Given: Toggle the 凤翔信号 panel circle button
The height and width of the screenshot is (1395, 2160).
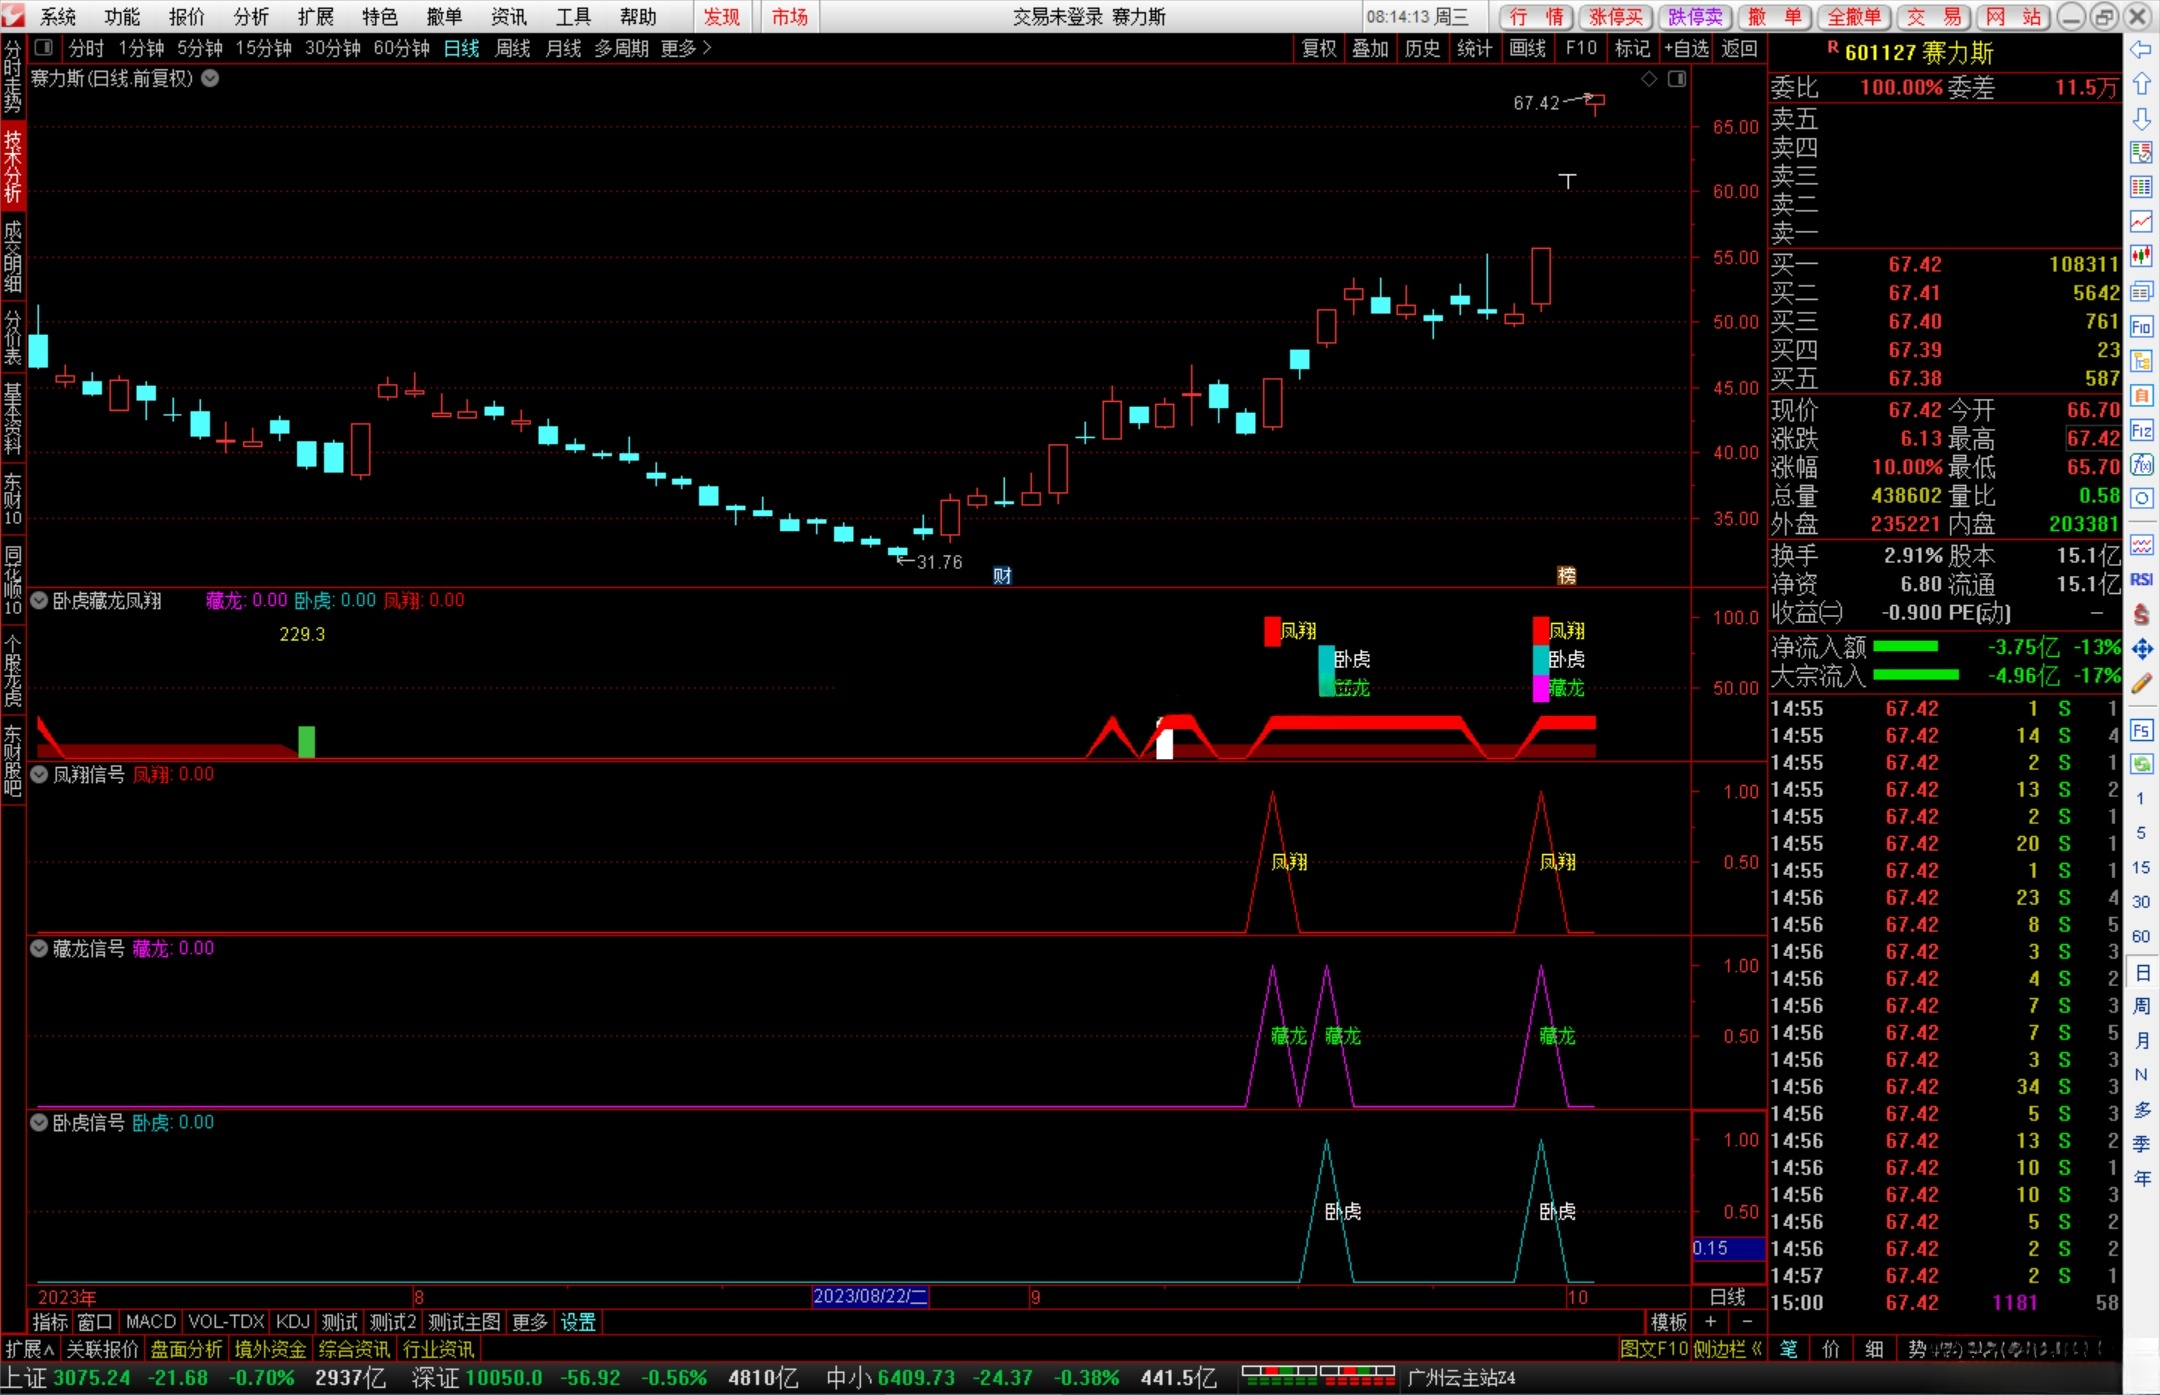Looking at the screenshot, I should [40, 775].
